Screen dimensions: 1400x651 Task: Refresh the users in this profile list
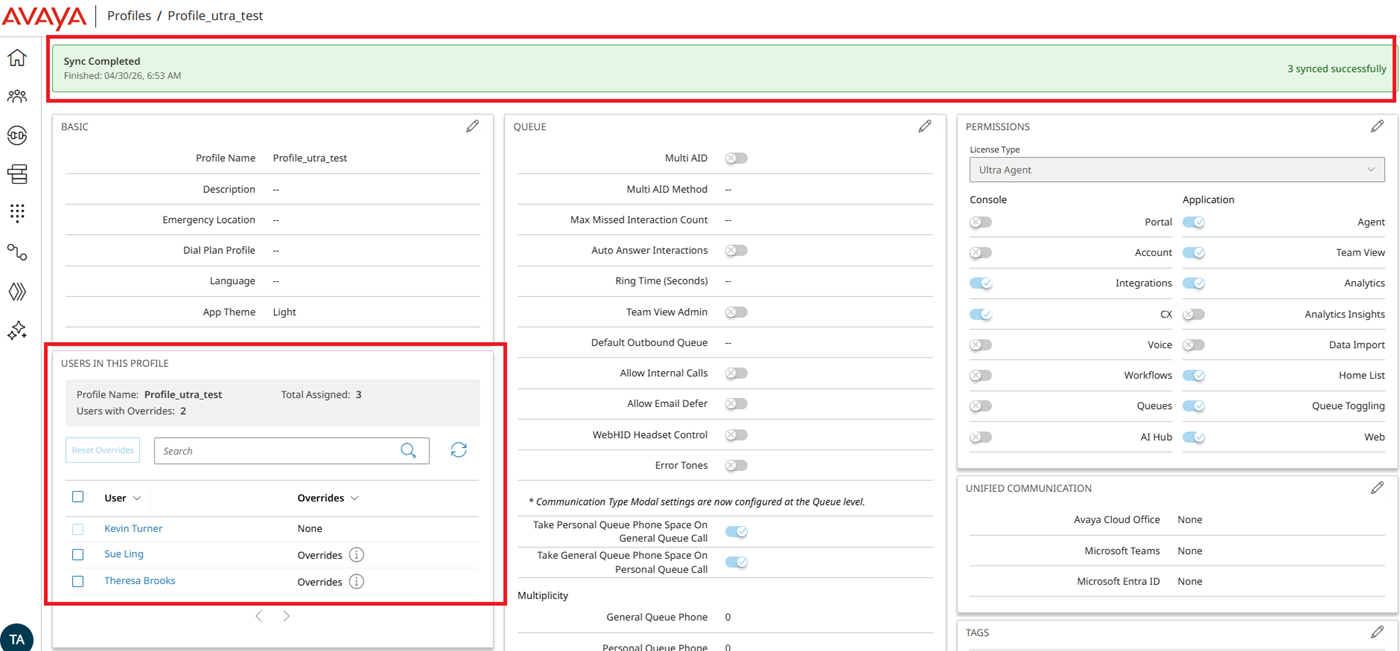click(x=459, y=450)
